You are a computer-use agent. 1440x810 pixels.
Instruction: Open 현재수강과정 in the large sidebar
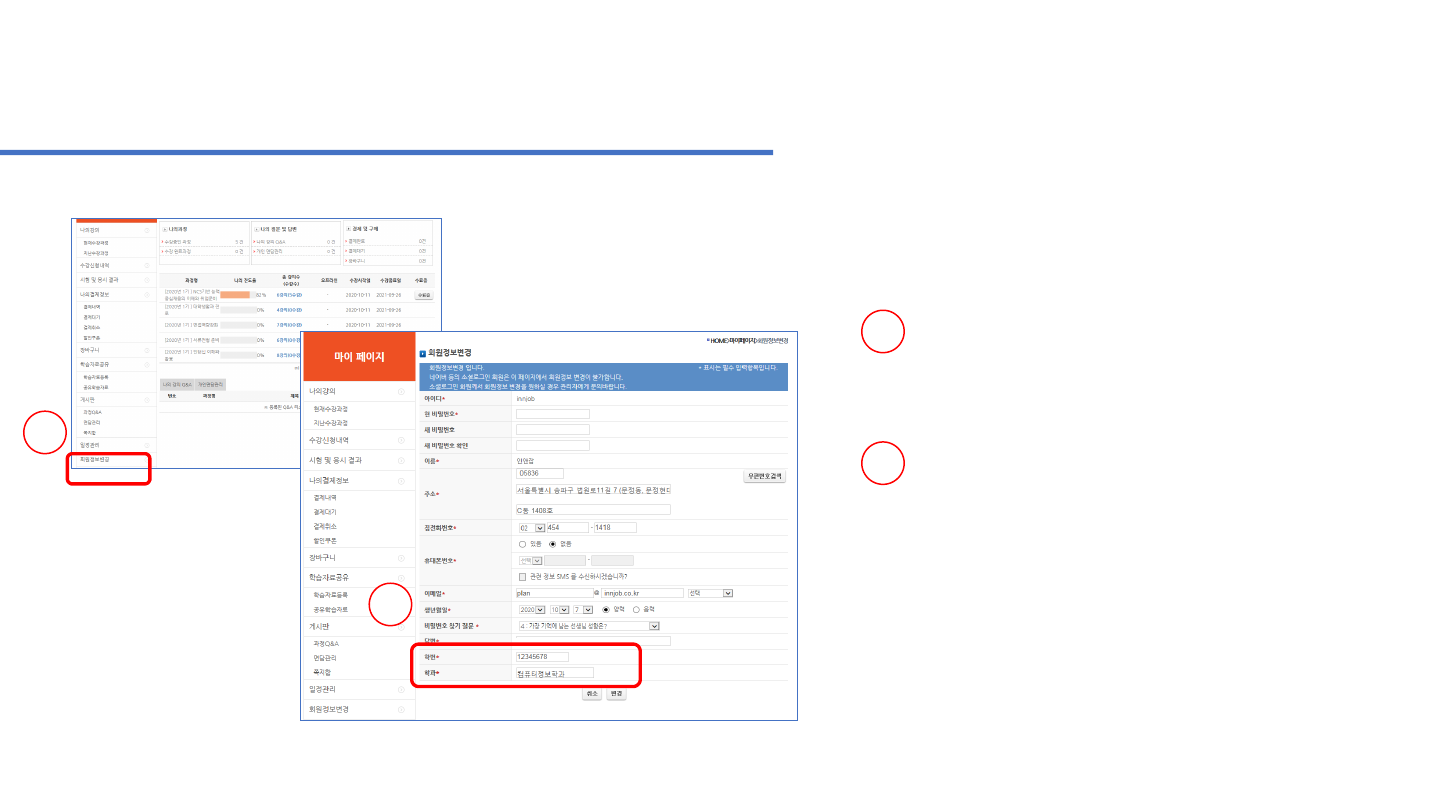click(x=331, y=409)
